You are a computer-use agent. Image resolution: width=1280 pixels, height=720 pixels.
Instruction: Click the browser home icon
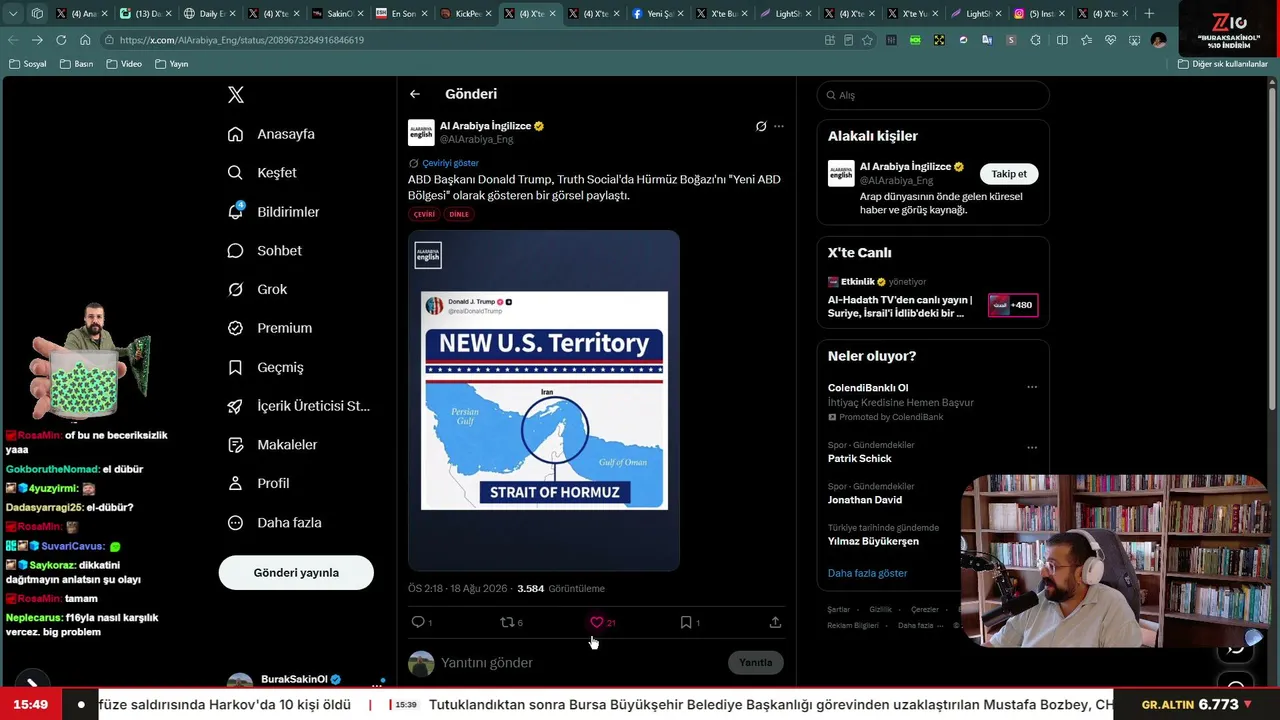coord(85,40)
